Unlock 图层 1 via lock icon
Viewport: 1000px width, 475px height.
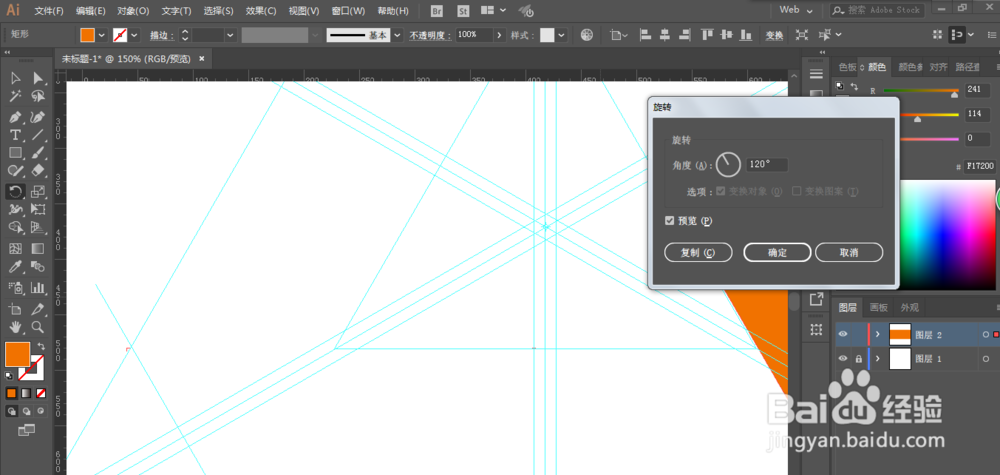(x=858, y=359)
